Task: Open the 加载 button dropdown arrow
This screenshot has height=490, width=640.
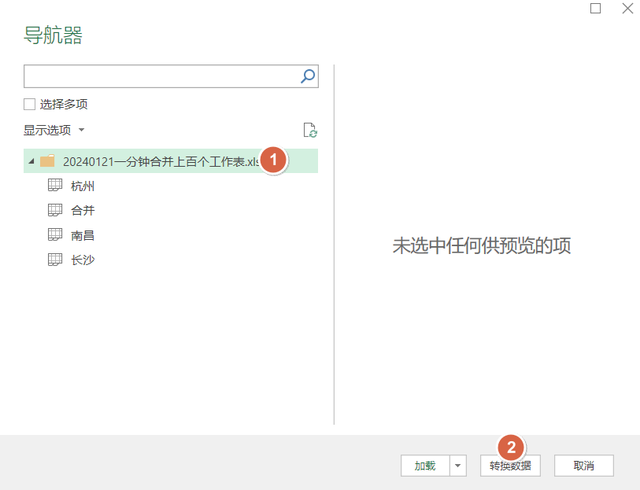Action: pyautogui.click(x=458, y=466)
